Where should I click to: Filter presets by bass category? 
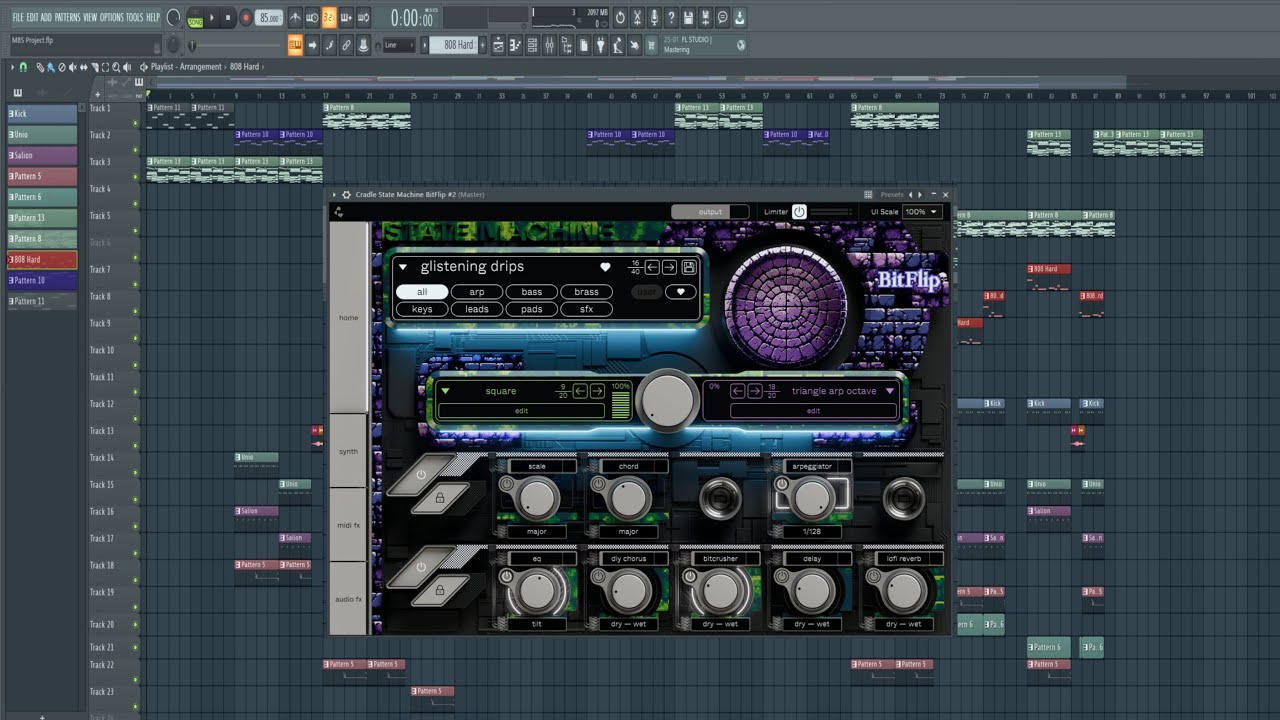coord(532,292)
